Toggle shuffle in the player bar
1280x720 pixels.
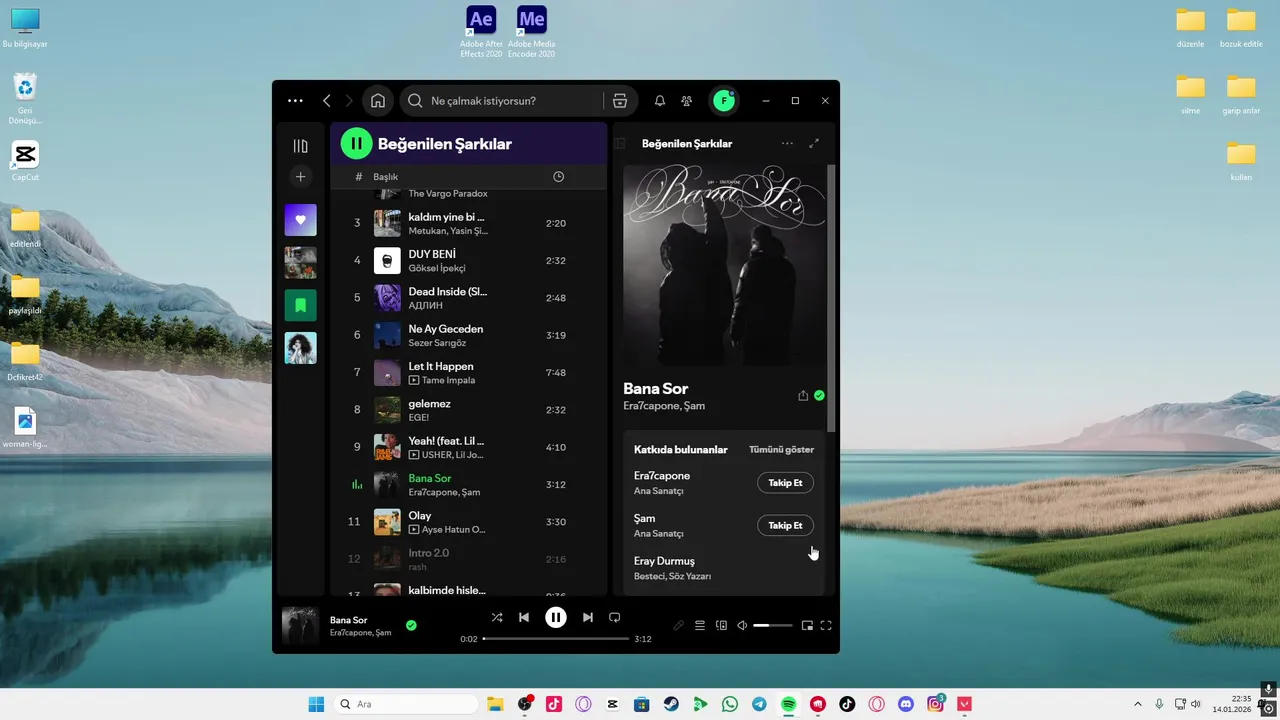point(497,618)
